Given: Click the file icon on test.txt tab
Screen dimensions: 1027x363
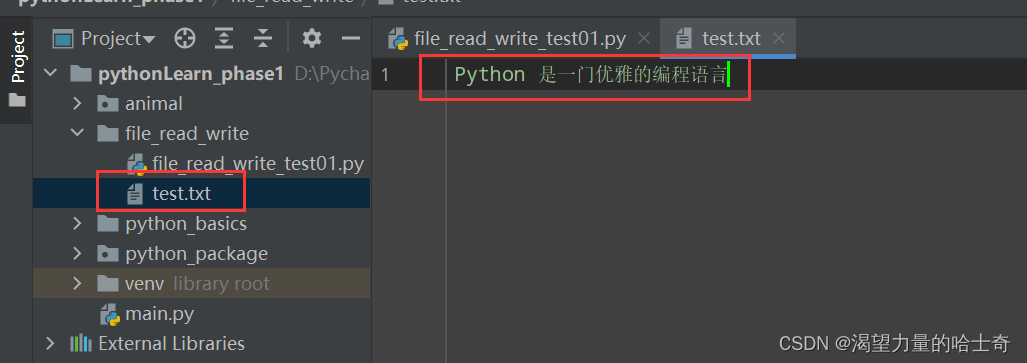Looking at the screenshot, I should click(684, 39).
